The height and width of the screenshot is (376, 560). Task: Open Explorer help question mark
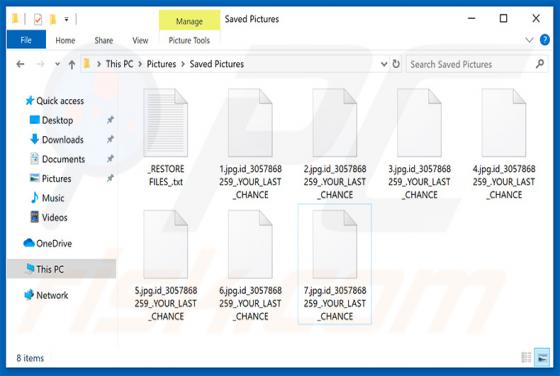pos(544,40)
